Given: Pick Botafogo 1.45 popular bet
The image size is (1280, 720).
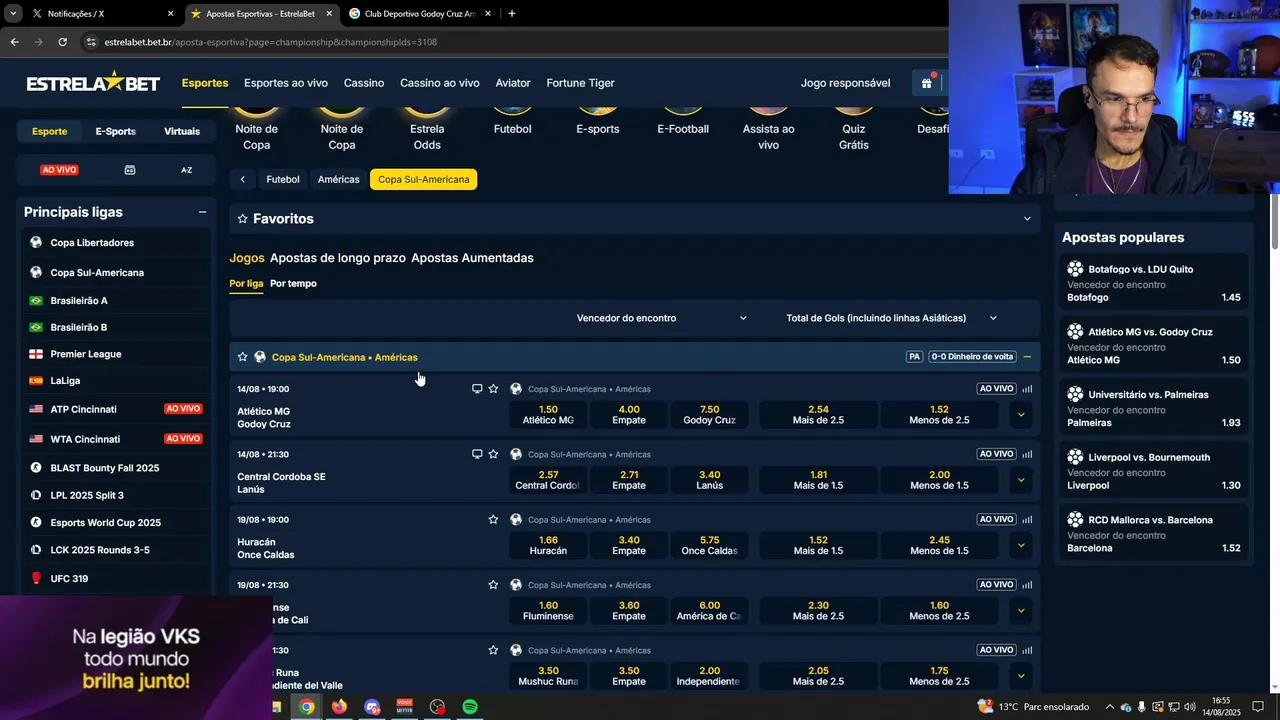Looking at the screenshot, I should point(1154,283).
